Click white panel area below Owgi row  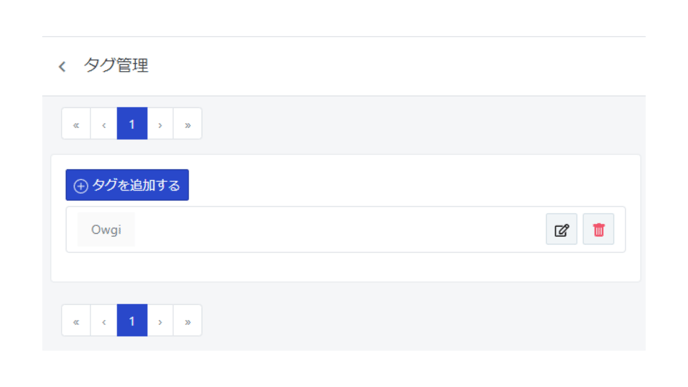point(346,267)
